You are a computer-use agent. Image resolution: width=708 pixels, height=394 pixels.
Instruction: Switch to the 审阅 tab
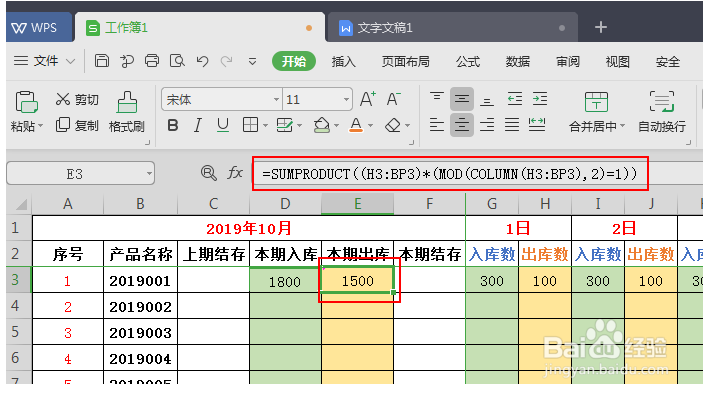click(x=568, y=61)
